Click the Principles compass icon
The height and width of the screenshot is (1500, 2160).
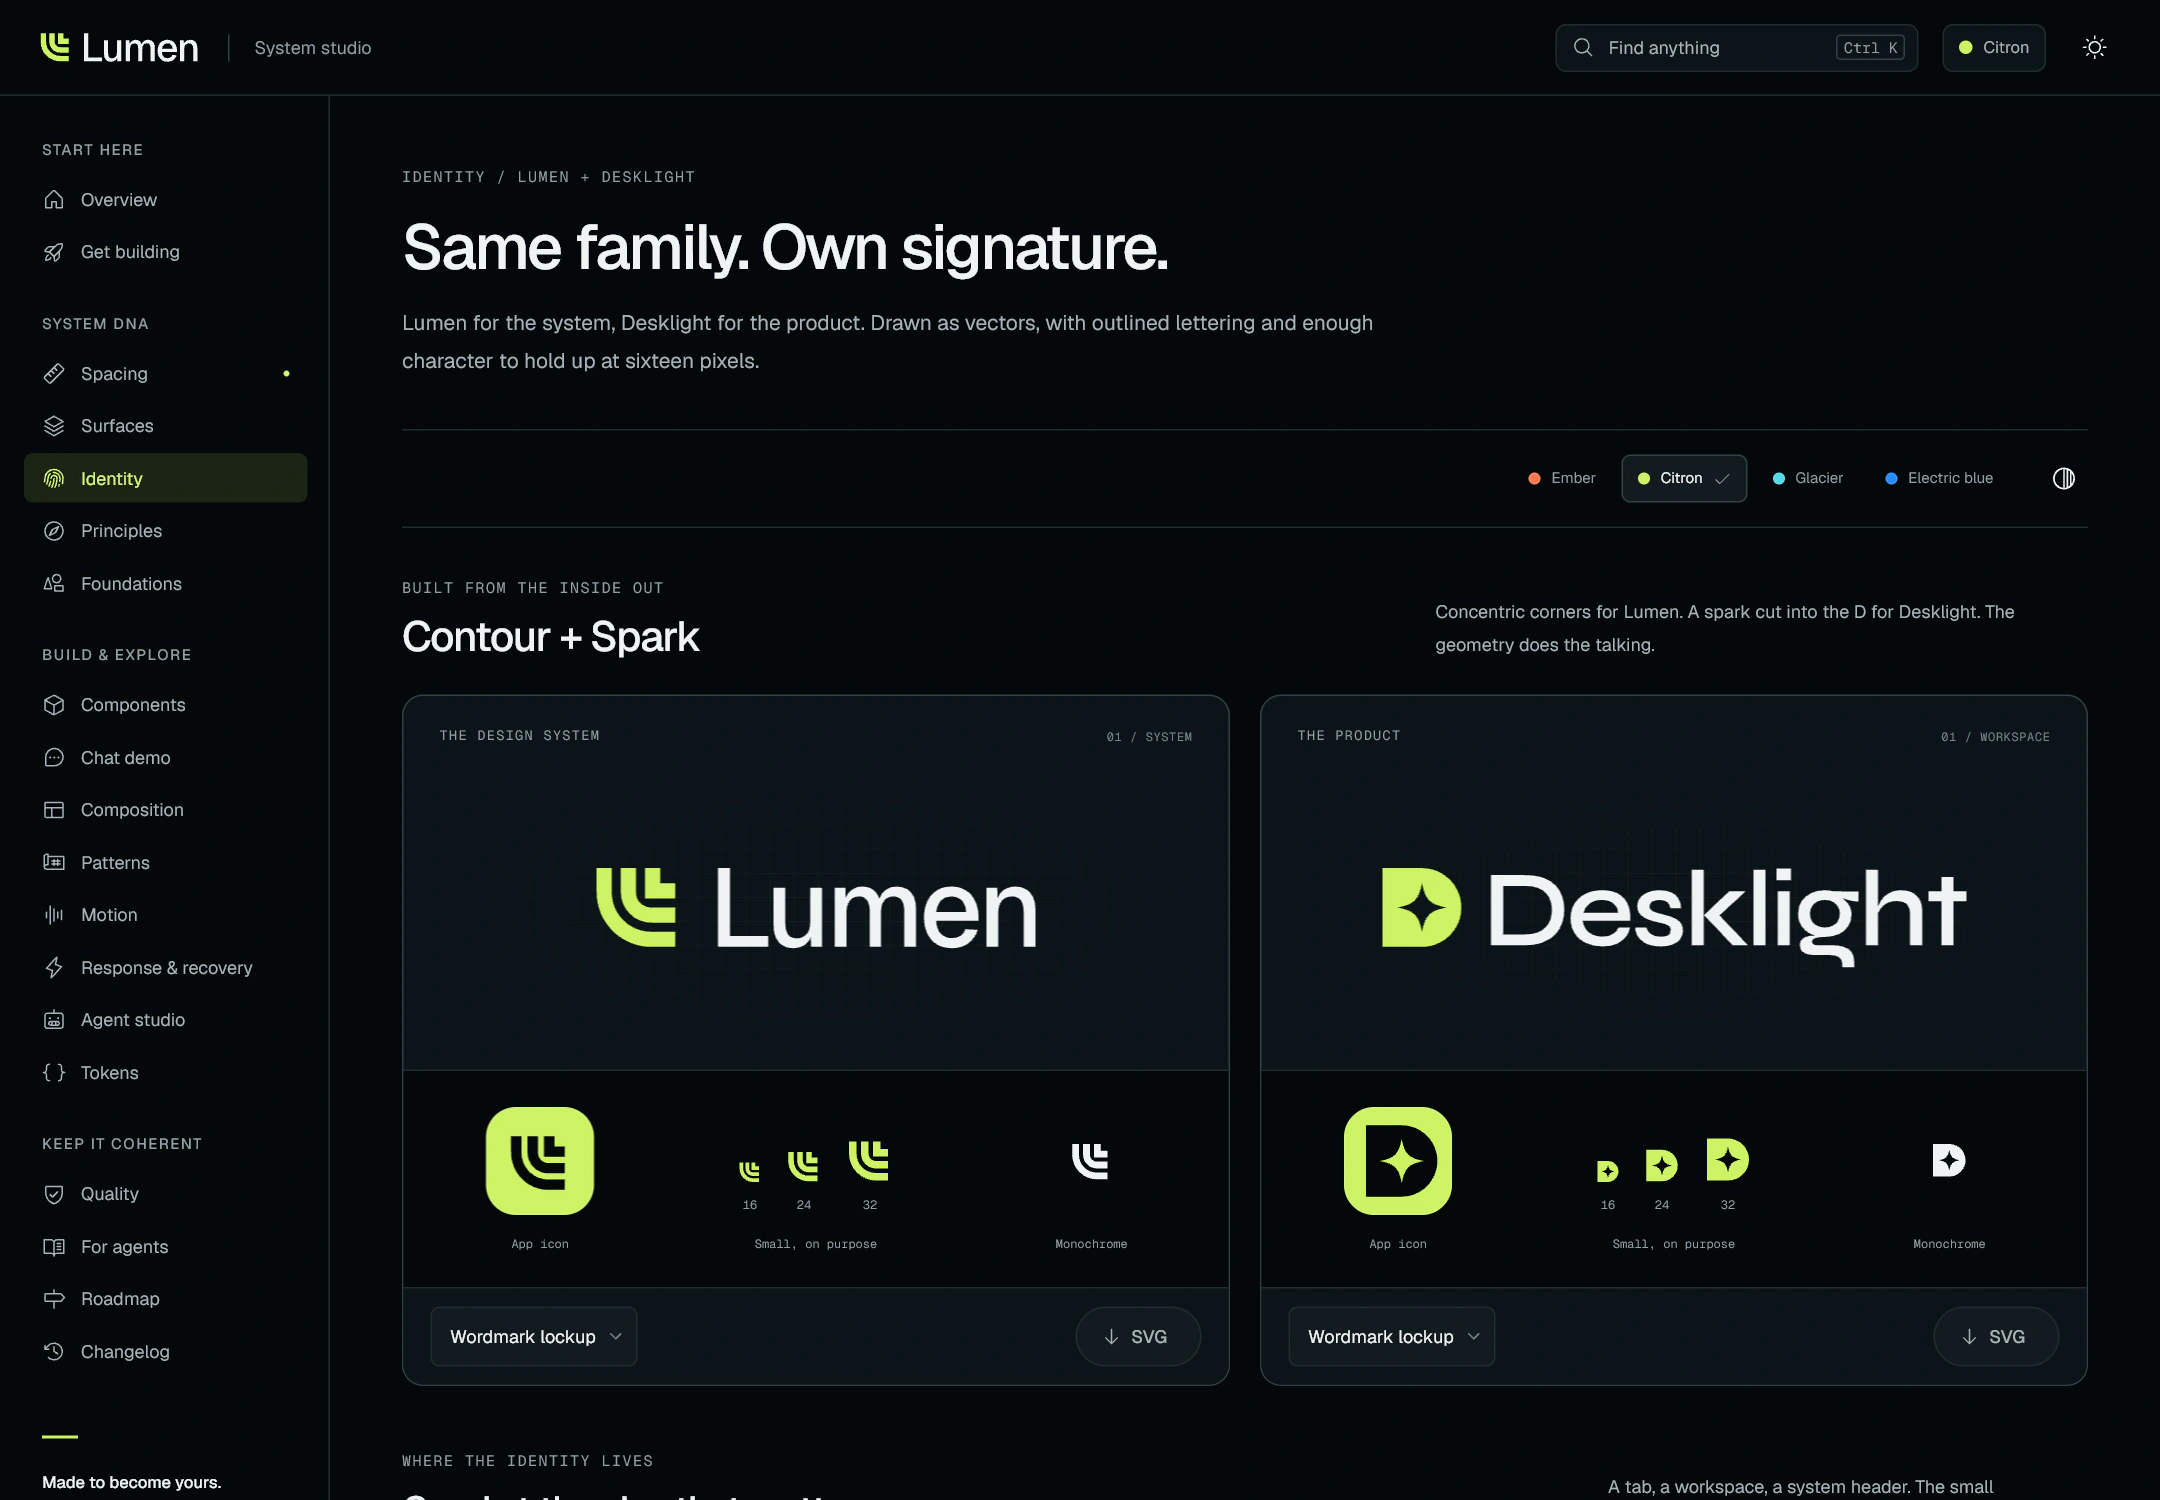point(54,531)
